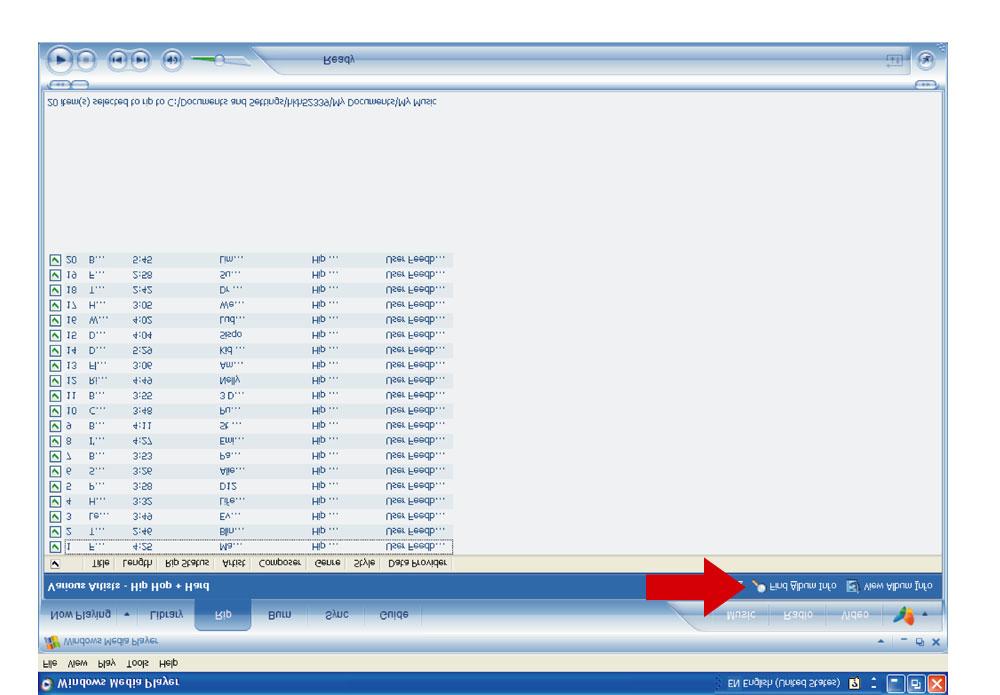The width and height of the screenshot is (1000, 695).
Task: Sort by the Rip Status column header
Action: pos(187,564)
